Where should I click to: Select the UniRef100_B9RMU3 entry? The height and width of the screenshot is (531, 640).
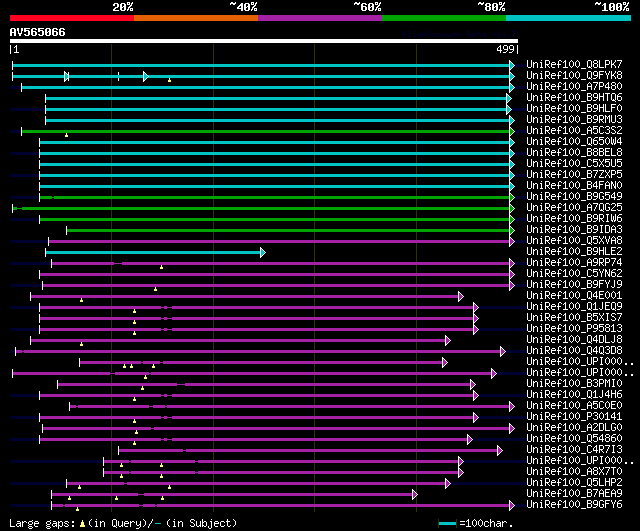click(574, 120)
